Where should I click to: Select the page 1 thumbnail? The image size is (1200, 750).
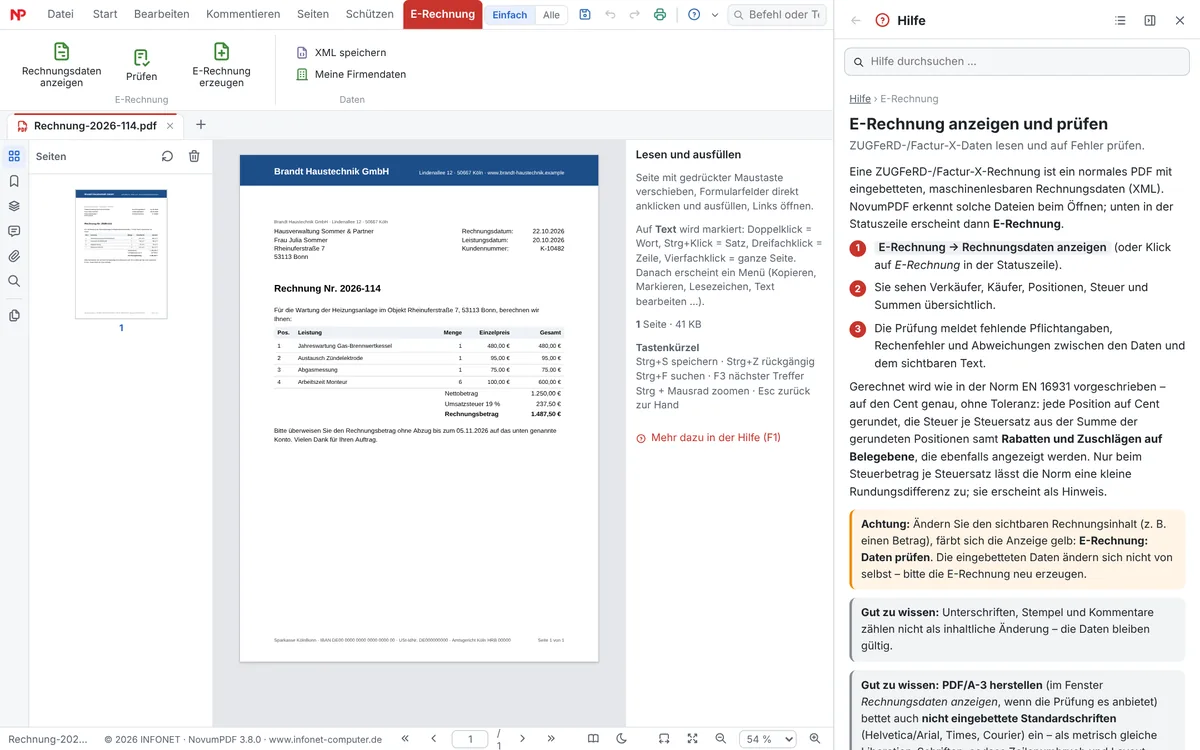pos(121,254)
